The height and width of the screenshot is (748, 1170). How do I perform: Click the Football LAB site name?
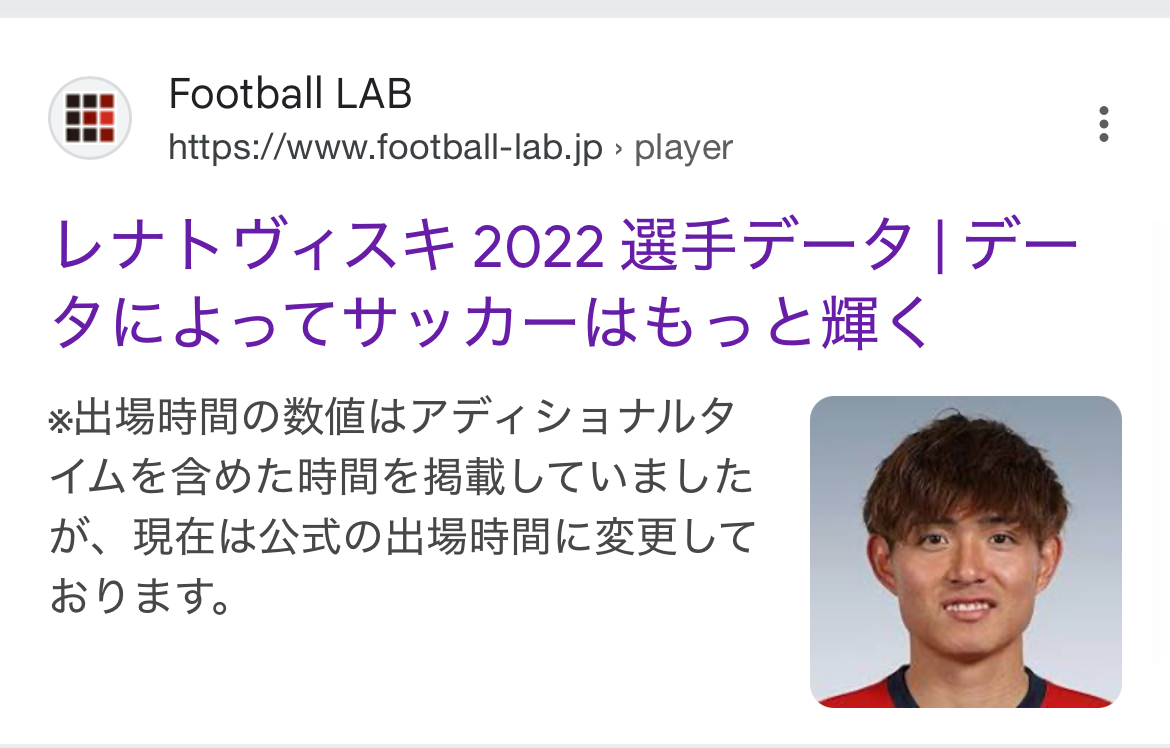pyautogui.click(x=290, y=93)
